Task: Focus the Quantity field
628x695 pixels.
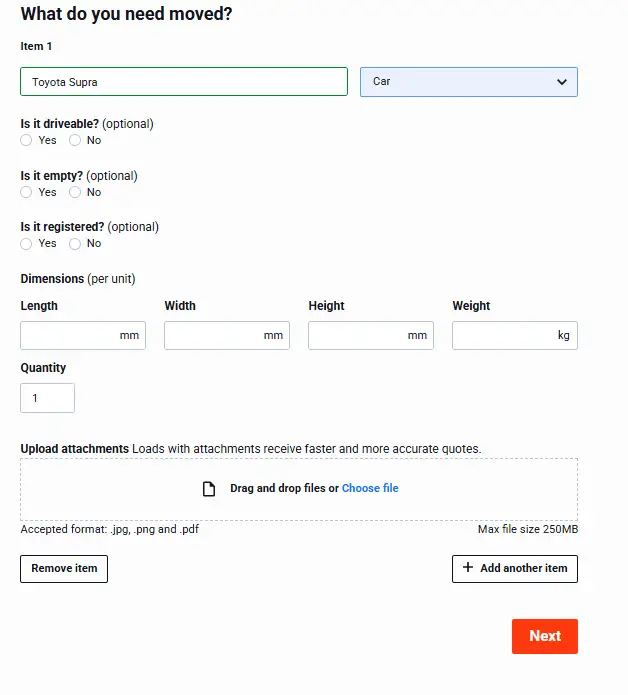Action: pos(47,398)
